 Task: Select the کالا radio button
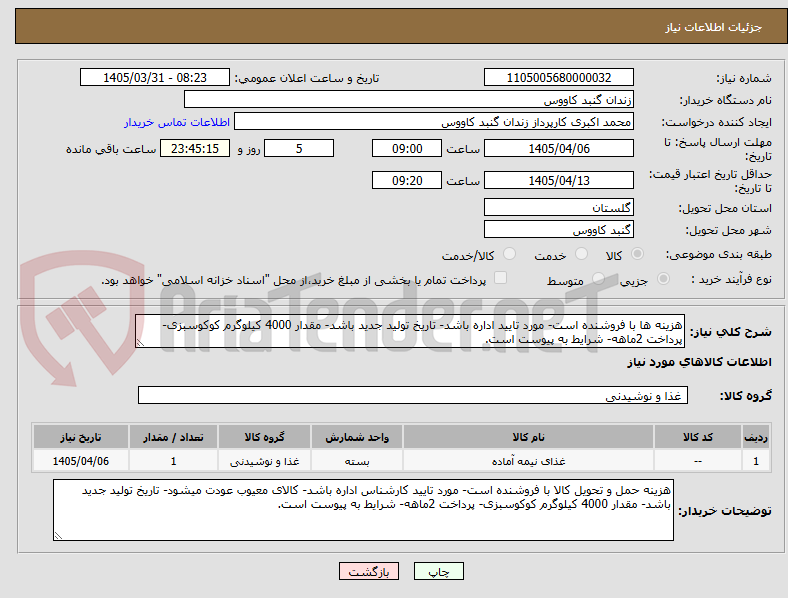point(637,254)
